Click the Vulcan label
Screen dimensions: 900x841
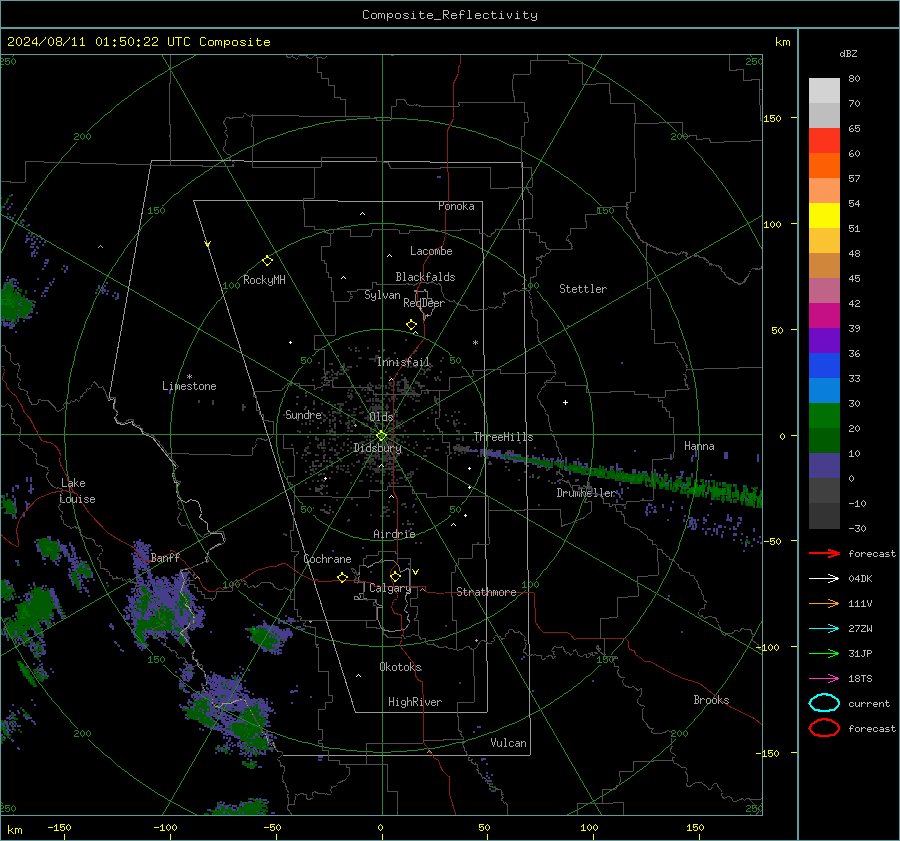[509, 743]
